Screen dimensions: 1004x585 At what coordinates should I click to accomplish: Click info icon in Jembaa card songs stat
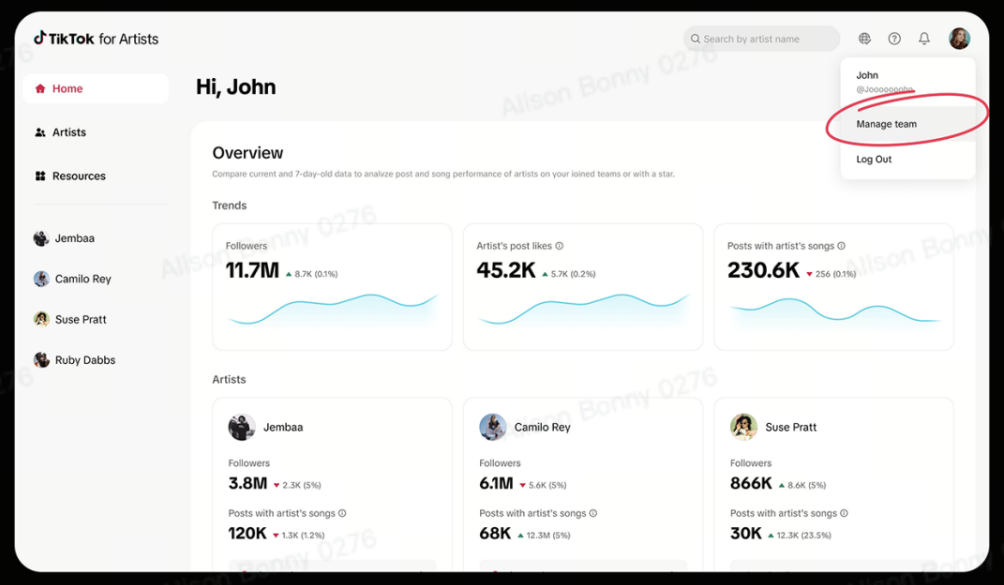tap(342, 513)
